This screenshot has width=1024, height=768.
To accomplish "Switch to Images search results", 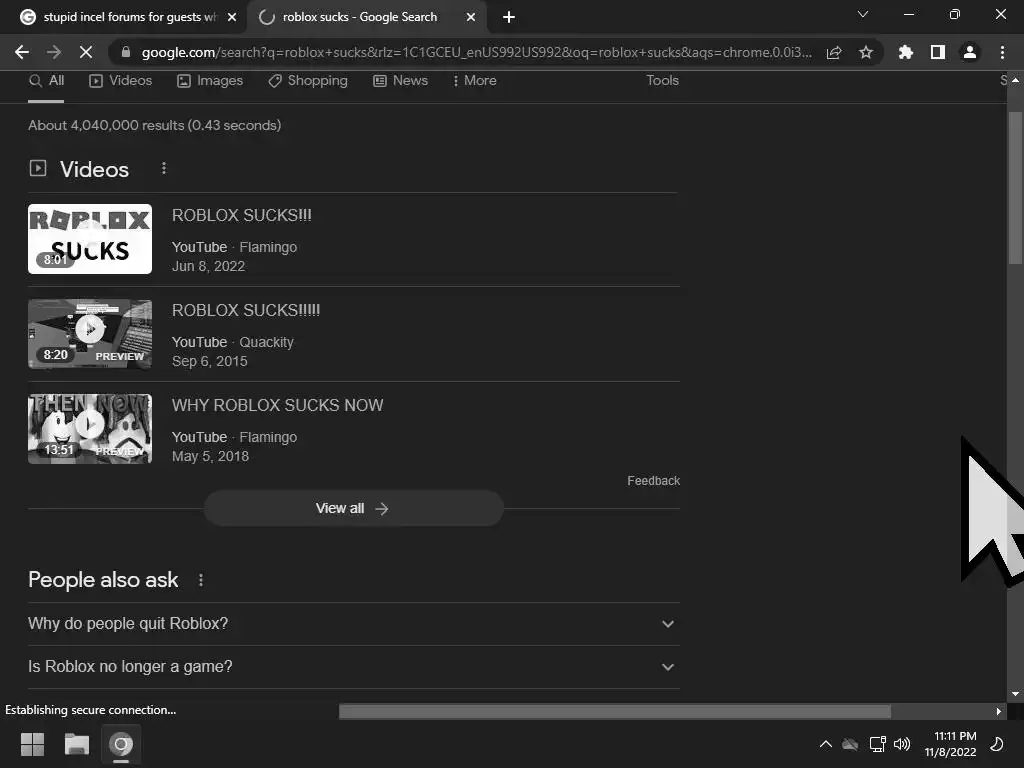I will [210, 80].
